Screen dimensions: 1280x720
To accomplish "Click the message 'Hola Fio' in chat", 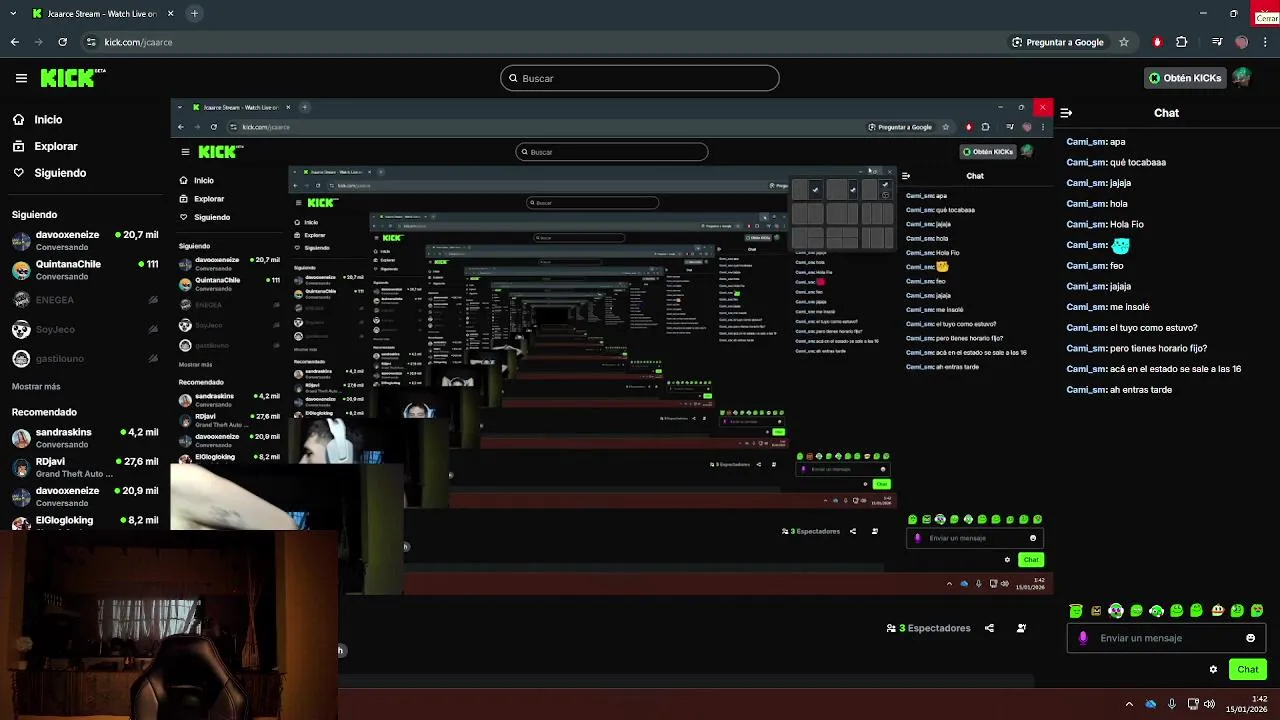I will [x=1126, y=224].
